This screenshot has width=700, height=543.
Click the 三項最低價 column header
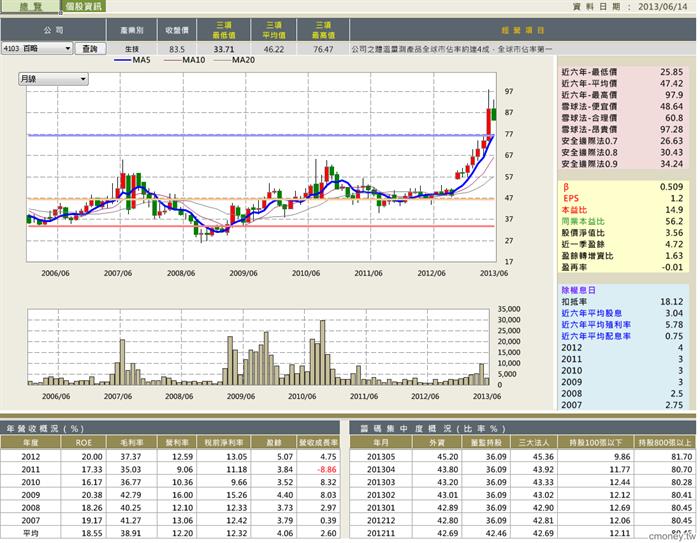tap(224, 30)
